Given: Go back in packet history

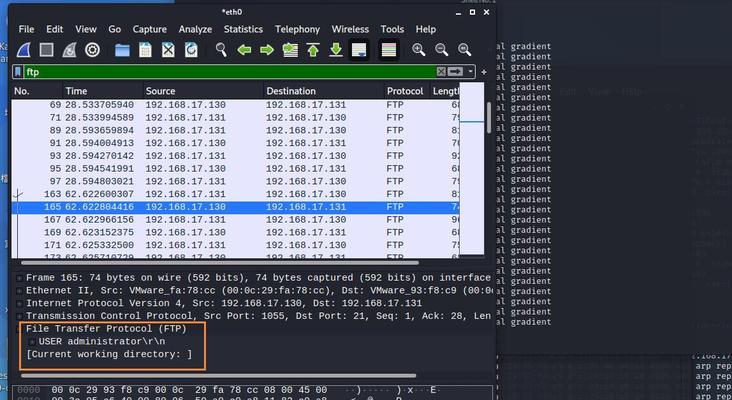Looking at the screenshot, I should pos(244,50).
